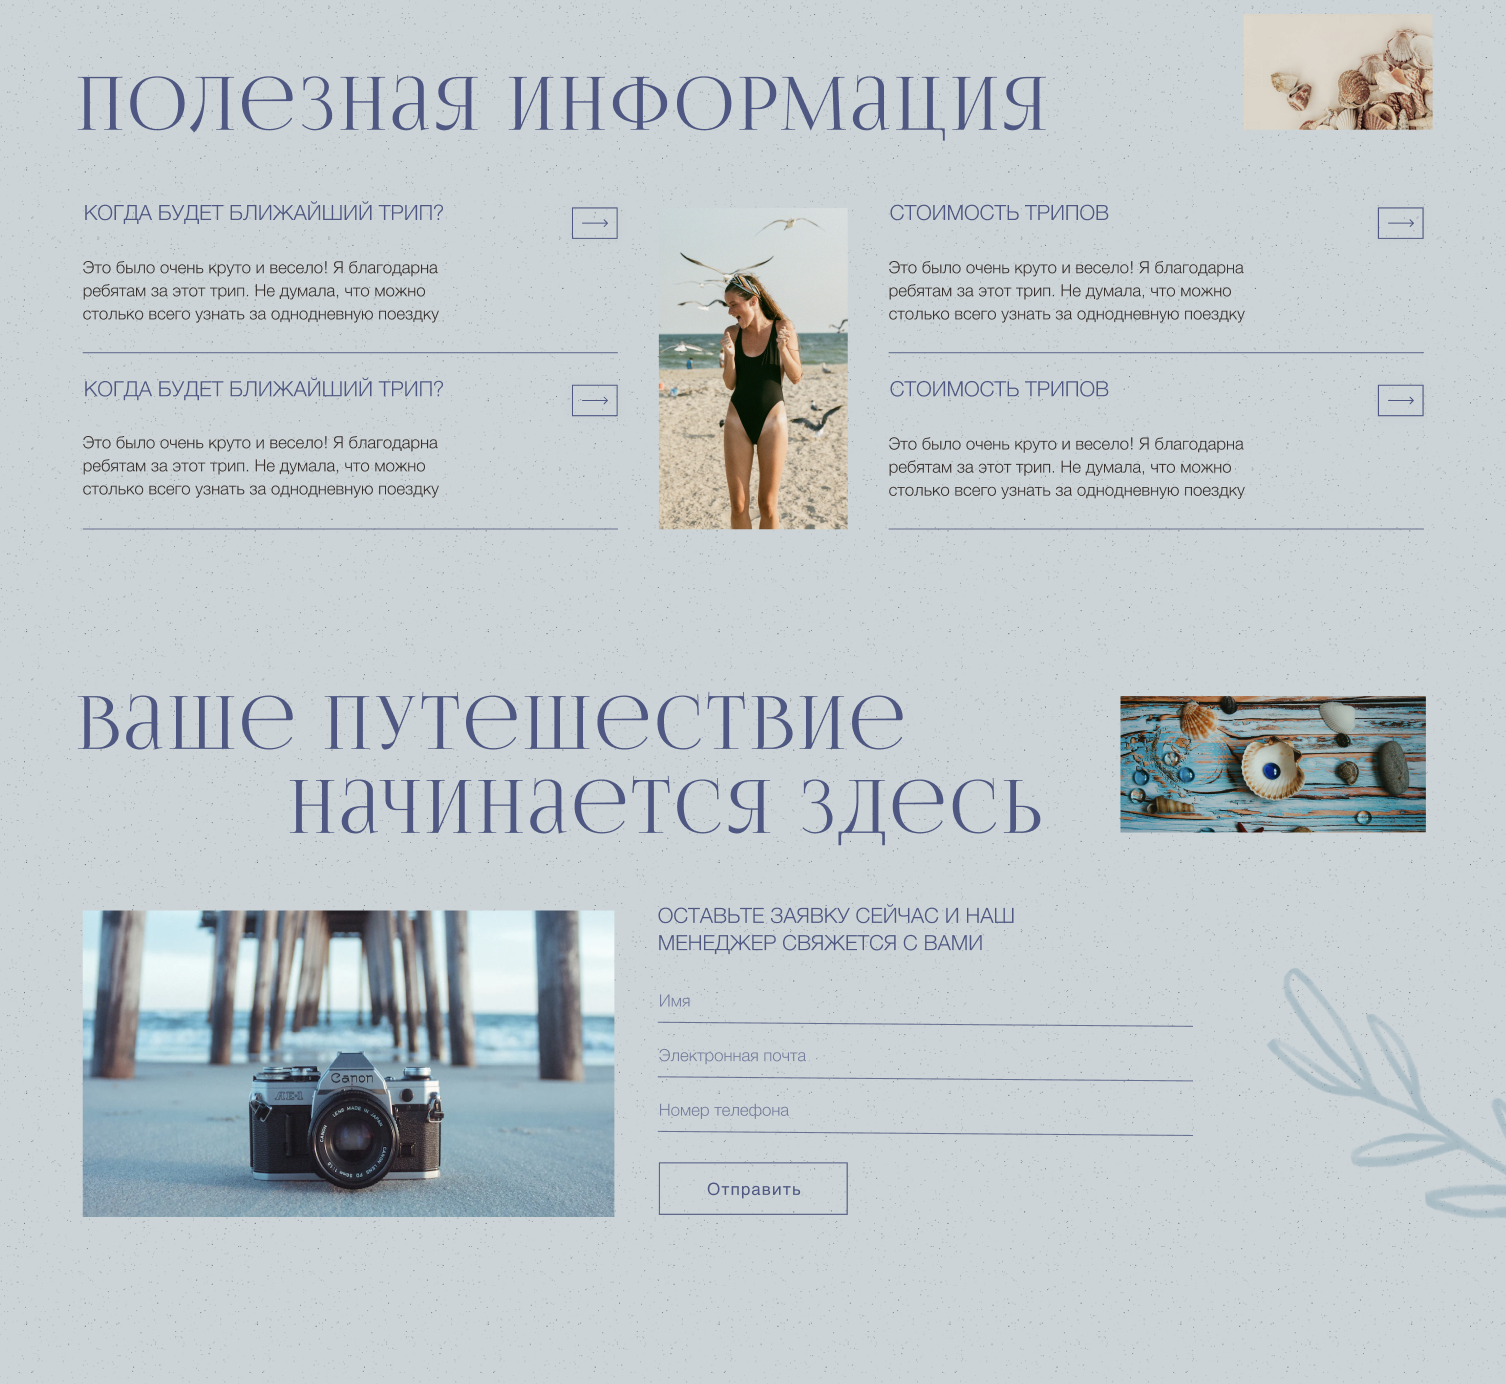1506x1384 pixels.
Task: Open arrow icon next to lower 'СТОИМОСТЬ ТРИПОВ'
Action: (x=1400, y=400)
